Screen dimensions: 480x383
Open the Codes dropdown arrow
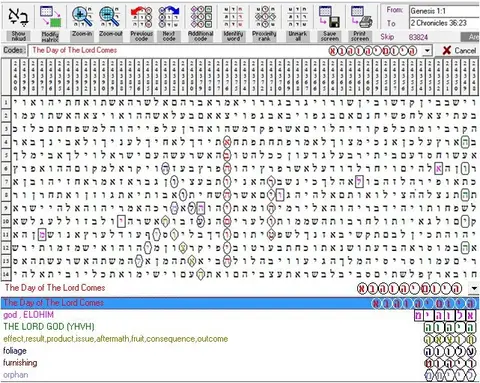coord(427,51)
